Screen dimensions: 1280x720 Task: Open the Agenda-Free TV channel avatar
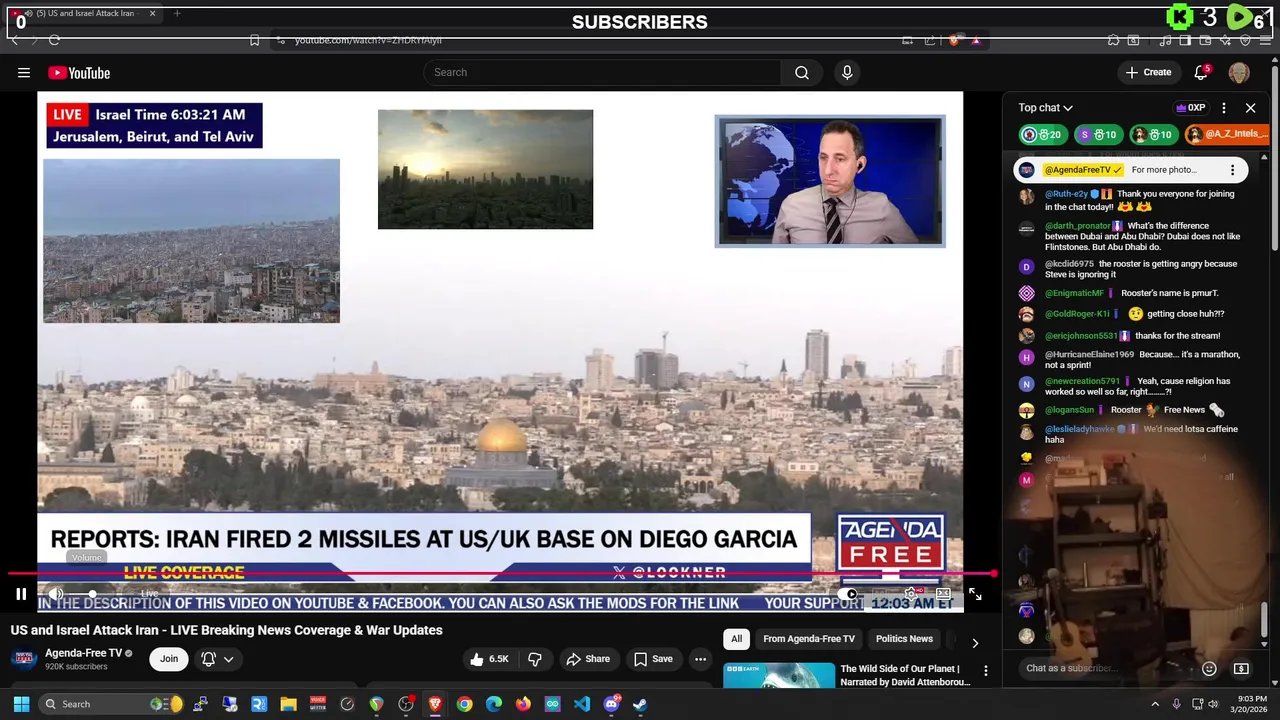(24, 659)
